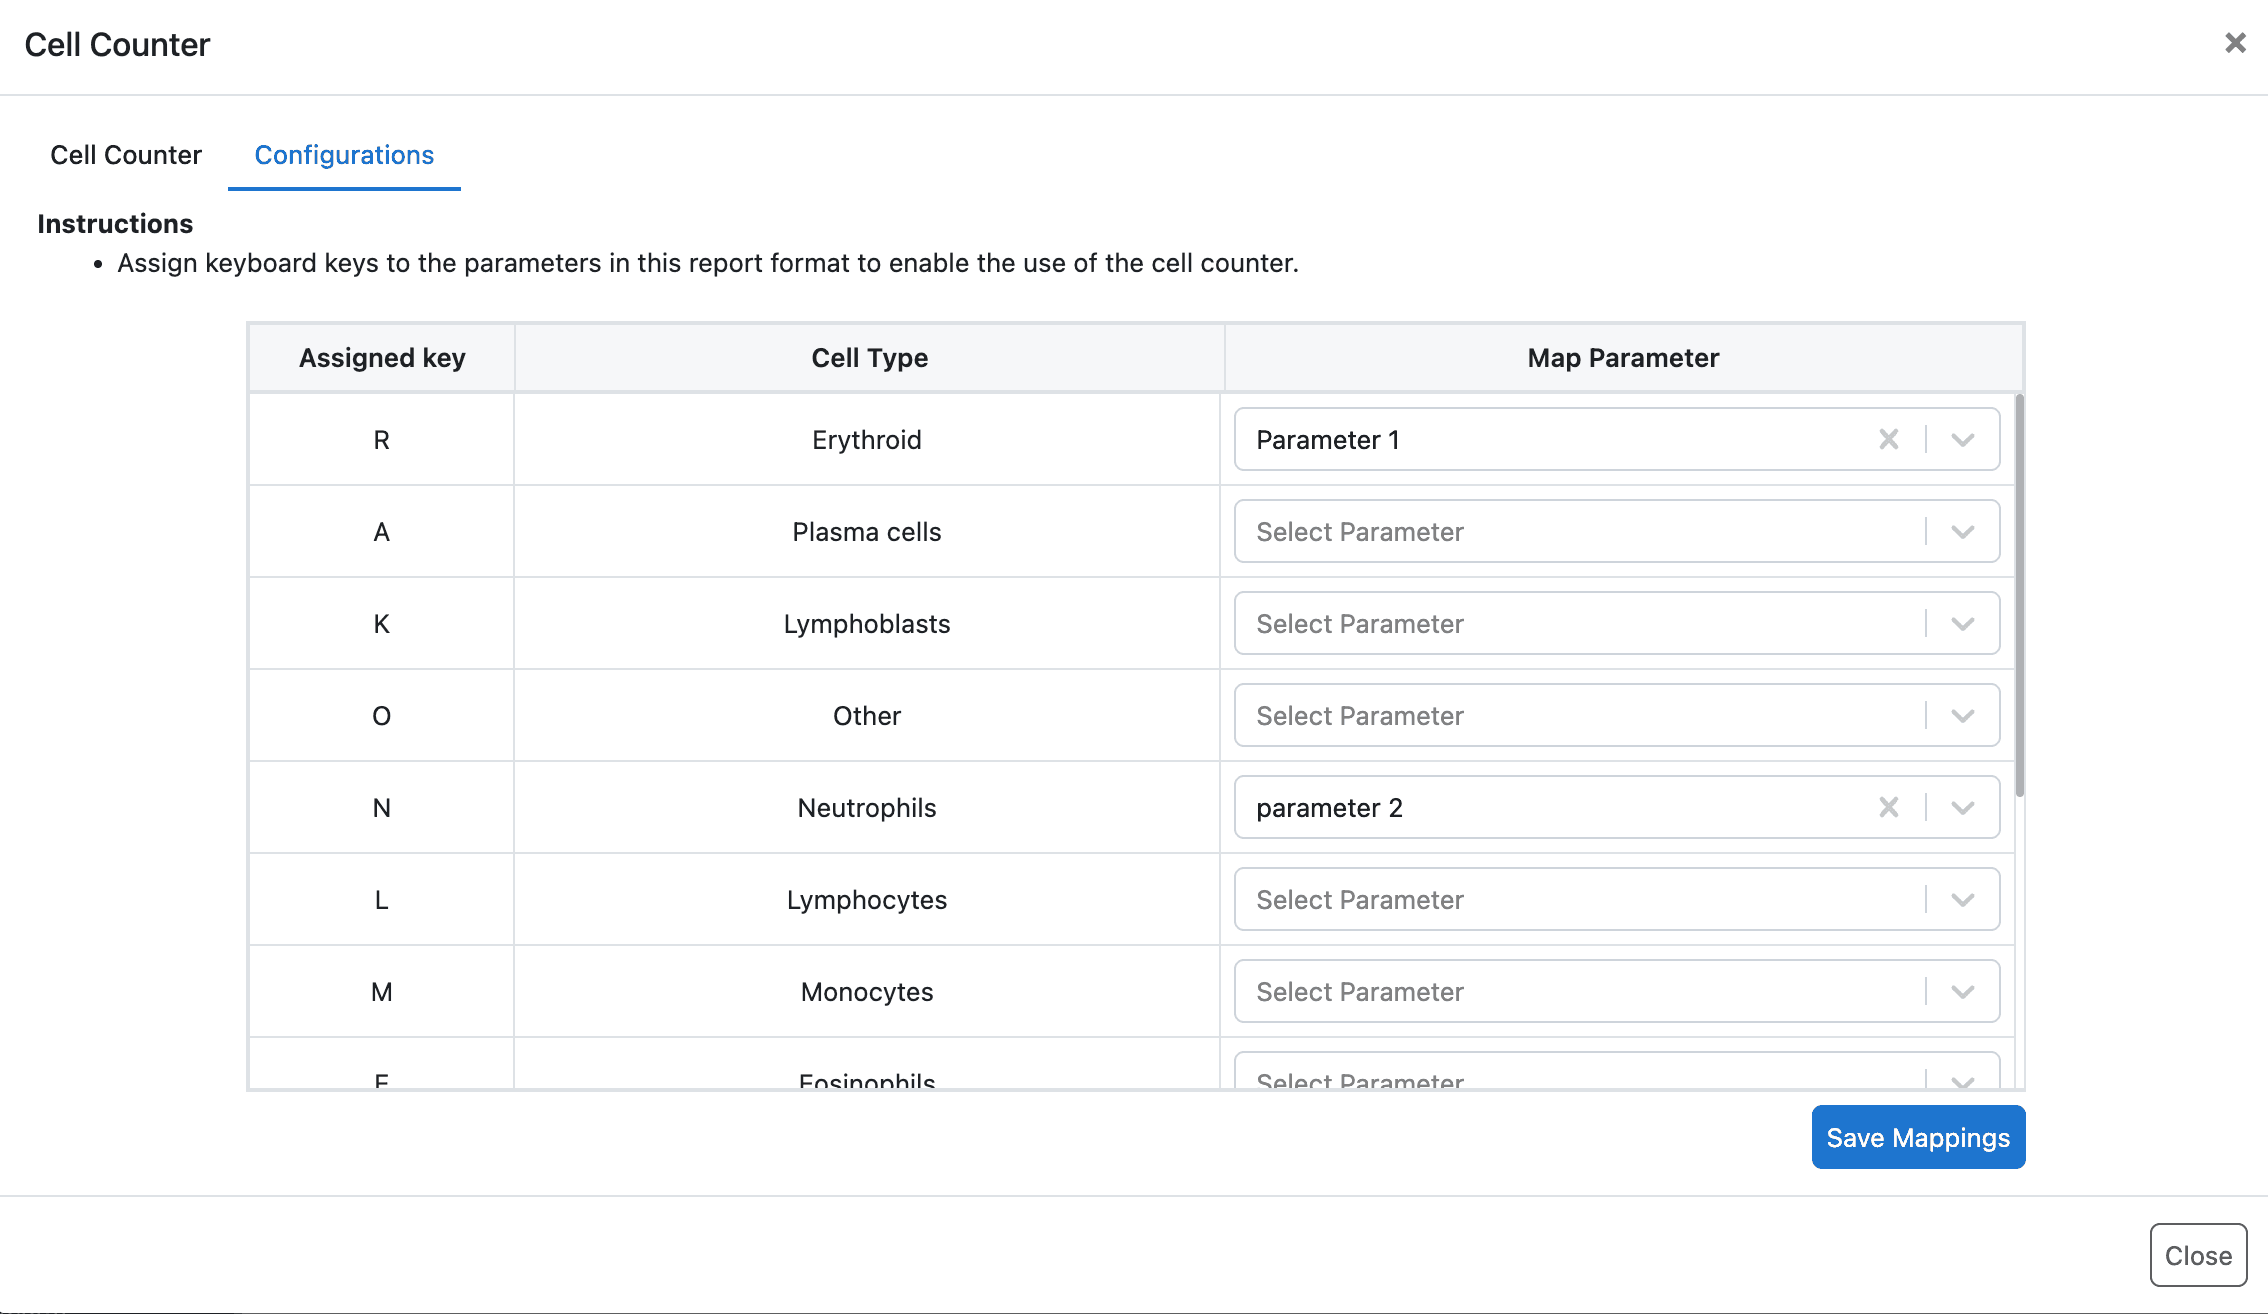
Task: Clear Parameter 1 from the Erythroid row
Action: tap(1888, 439)
